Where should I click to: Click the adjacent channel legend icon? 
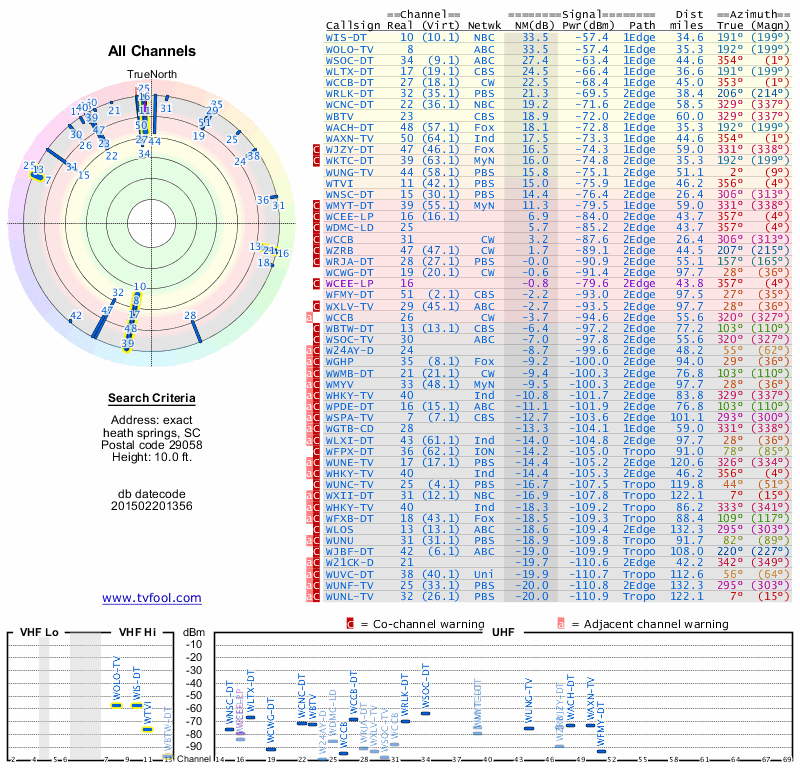click(561, 624)
